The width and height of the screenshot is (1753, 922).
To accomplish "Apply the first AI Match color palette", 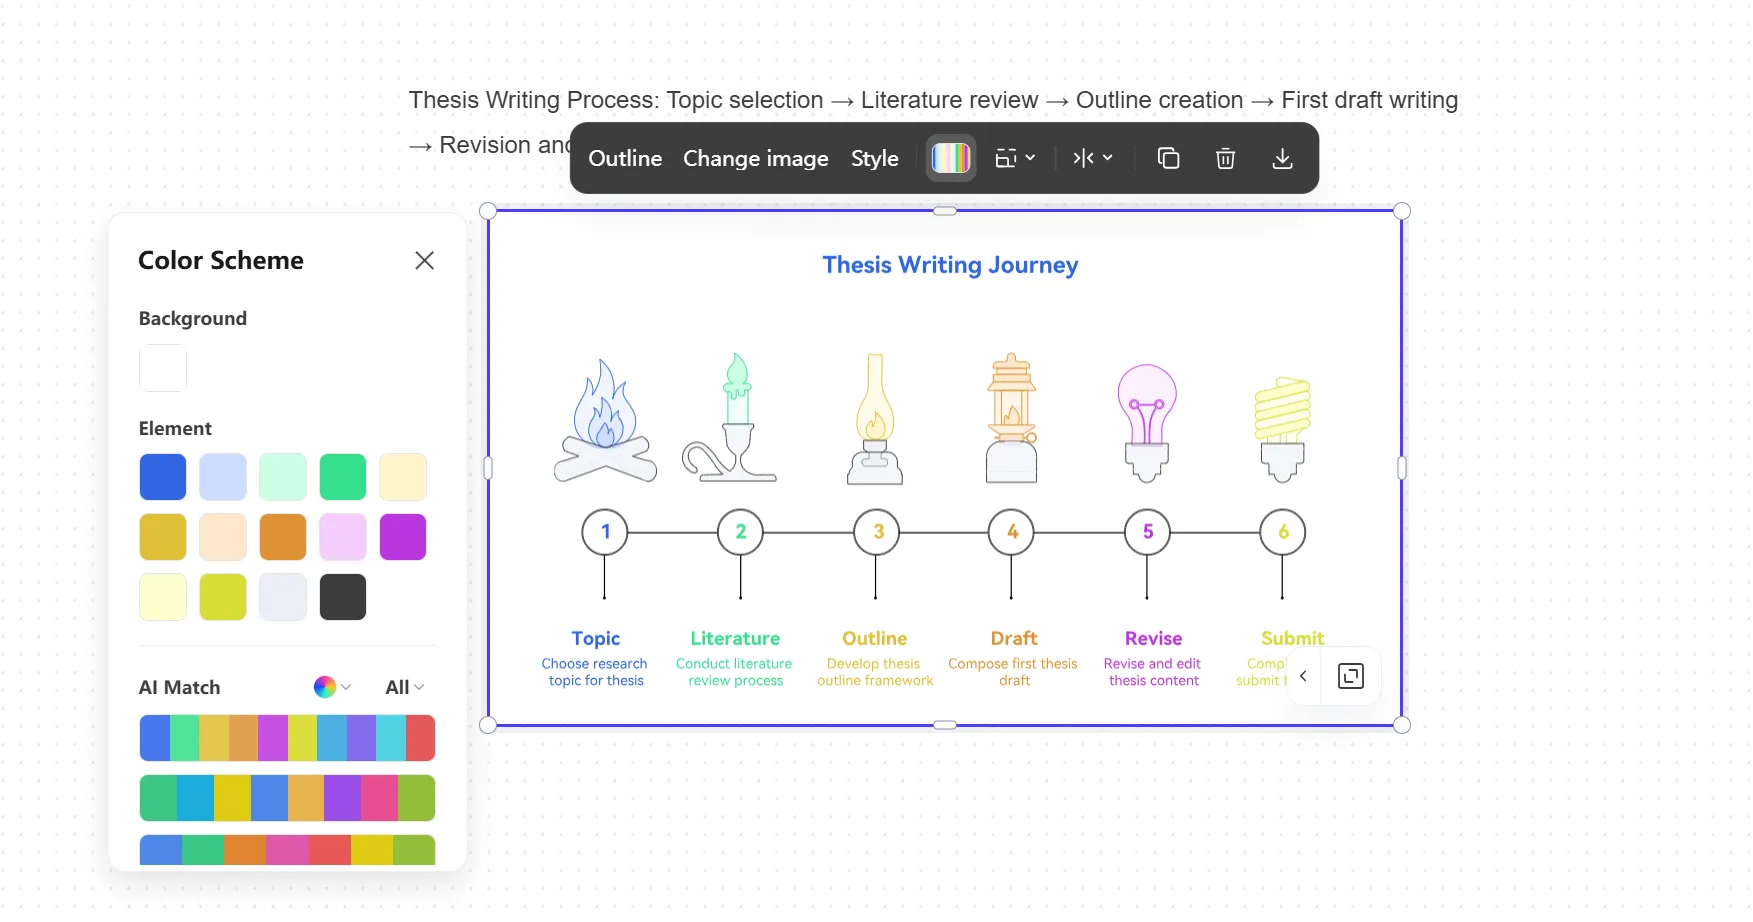I will 287,738.
